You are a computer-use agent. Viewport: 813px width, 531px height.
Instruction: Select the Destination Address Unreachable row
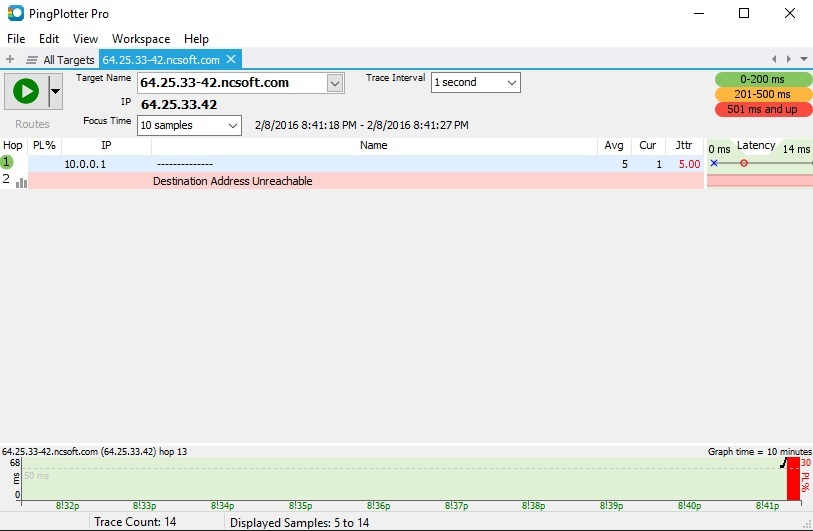pyautogui.click(x=366, y=181)
